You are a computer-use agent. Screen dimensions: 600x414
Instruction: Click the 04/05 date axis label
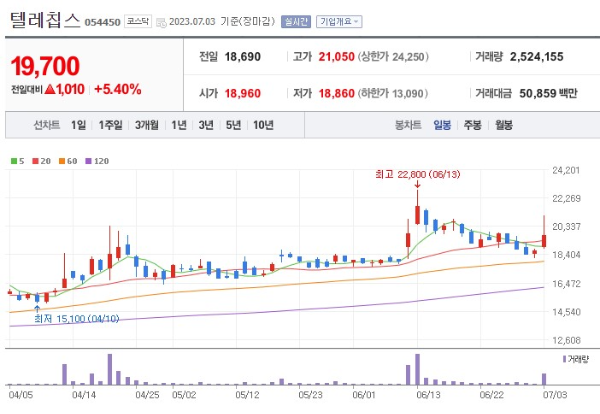point(21,395)
